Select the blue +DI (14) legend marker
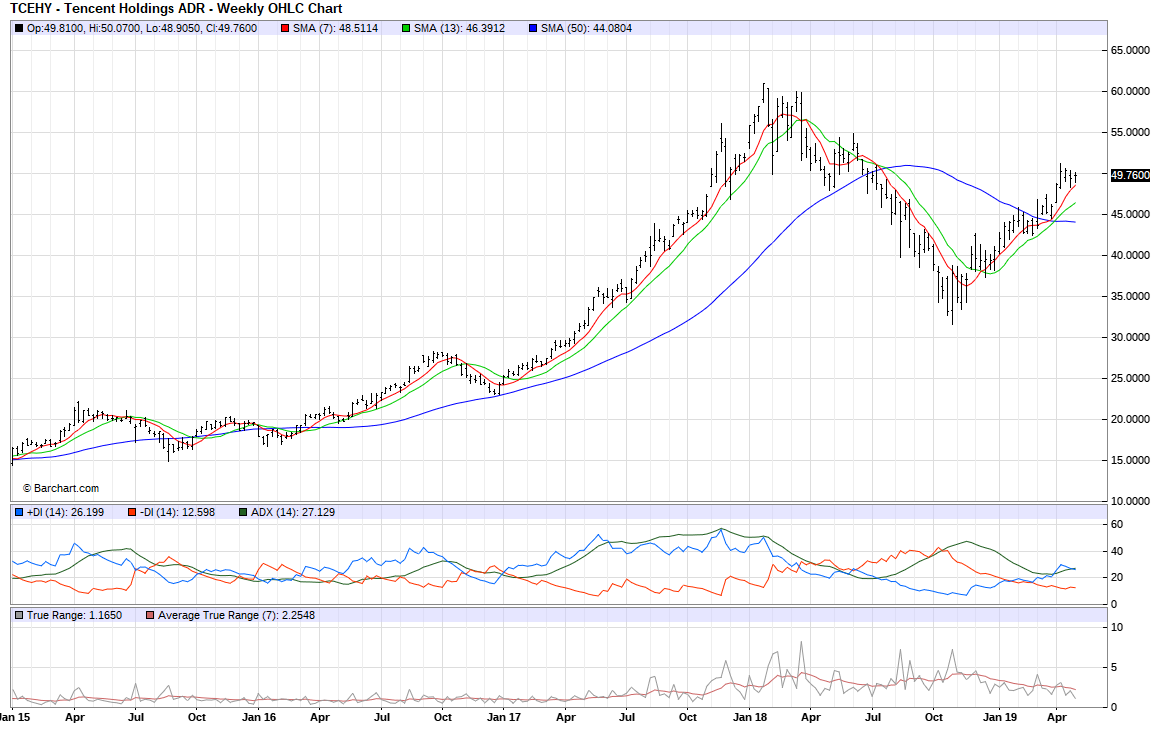The height and width of the screenshot is (748, 1156). coord(19,513)
